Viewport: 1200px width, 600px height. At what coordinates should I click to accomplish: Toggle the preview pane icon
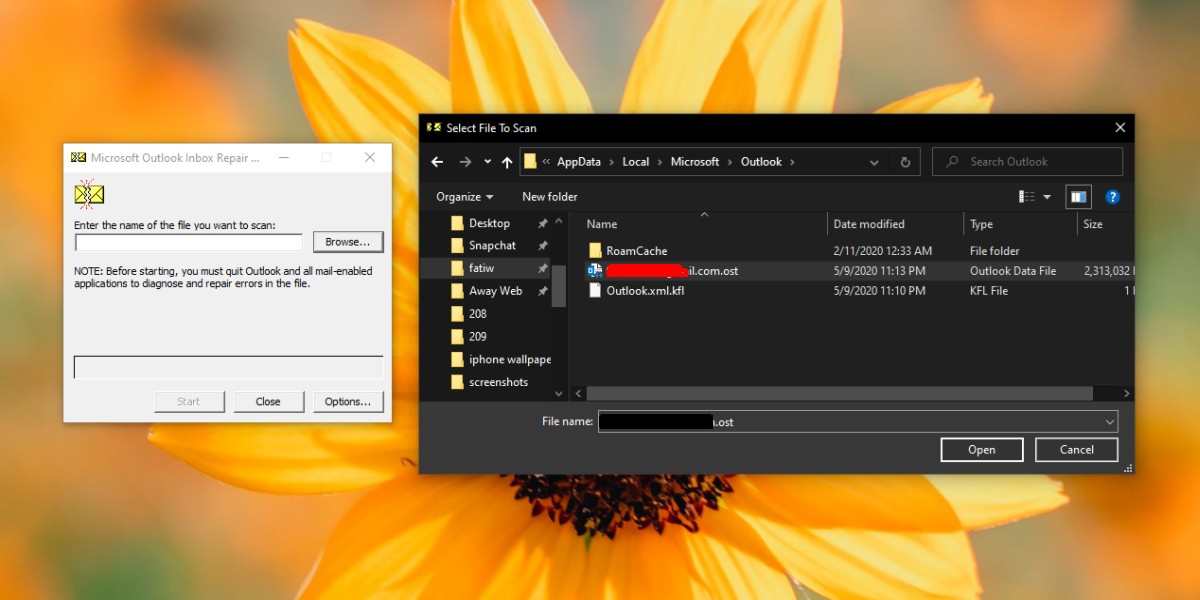[1078, 197]
